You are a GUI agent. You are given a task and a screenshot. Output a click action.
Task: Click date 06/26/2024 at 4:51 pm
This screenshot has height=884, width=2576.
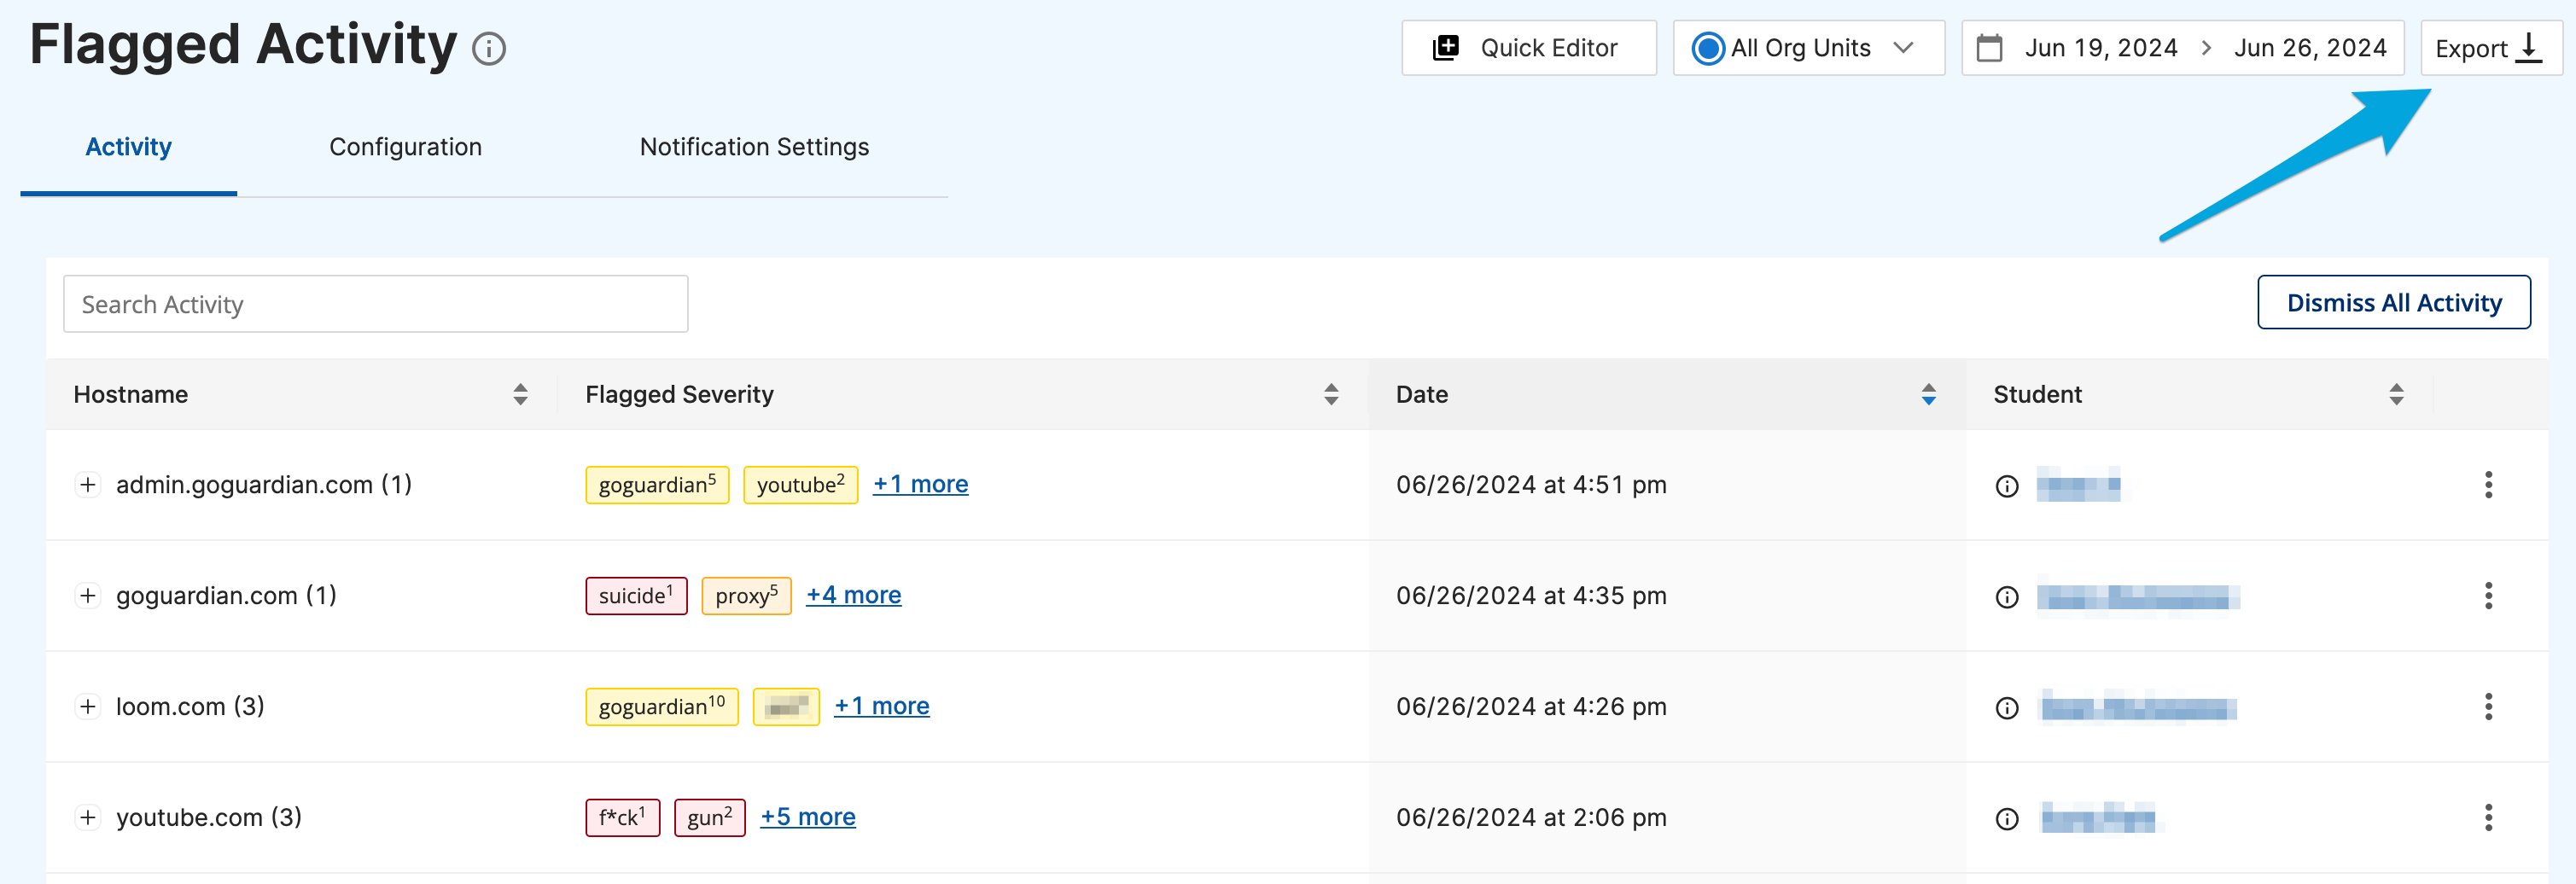click(1531, 485)
